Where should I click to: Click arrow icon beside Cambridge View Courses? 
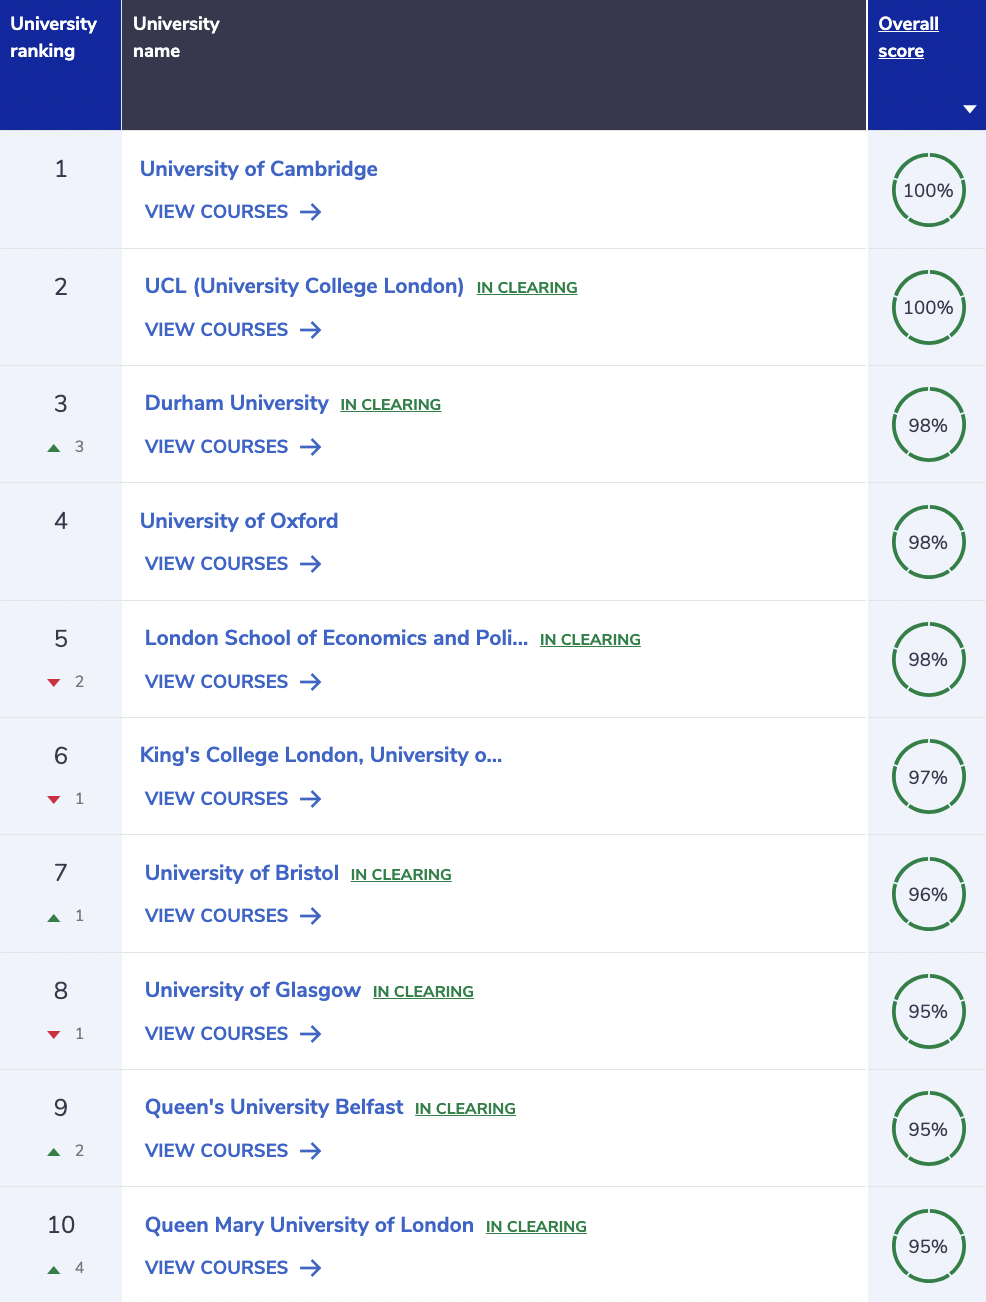[311, 212]
